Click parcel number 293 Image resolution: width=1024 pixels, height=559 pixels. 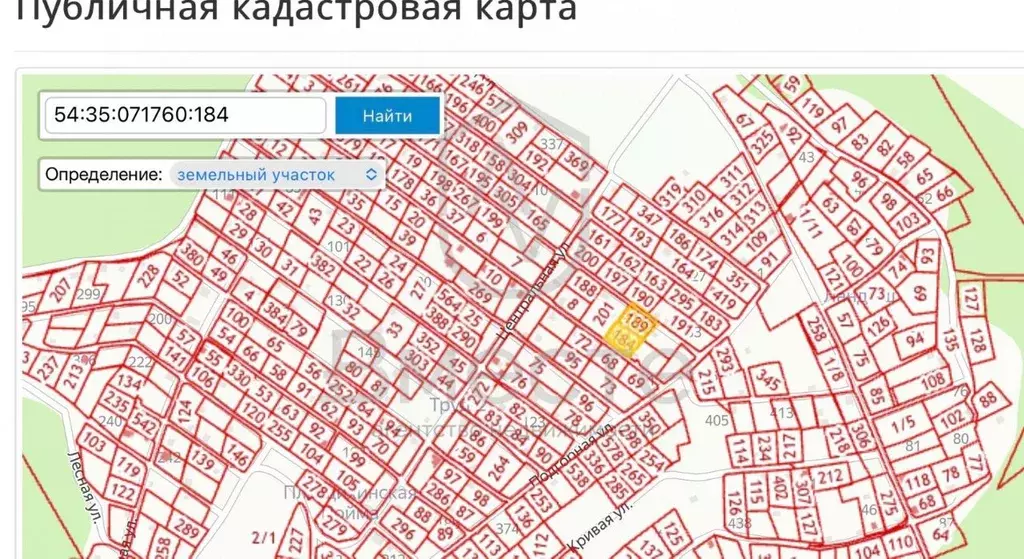point(724,359)
